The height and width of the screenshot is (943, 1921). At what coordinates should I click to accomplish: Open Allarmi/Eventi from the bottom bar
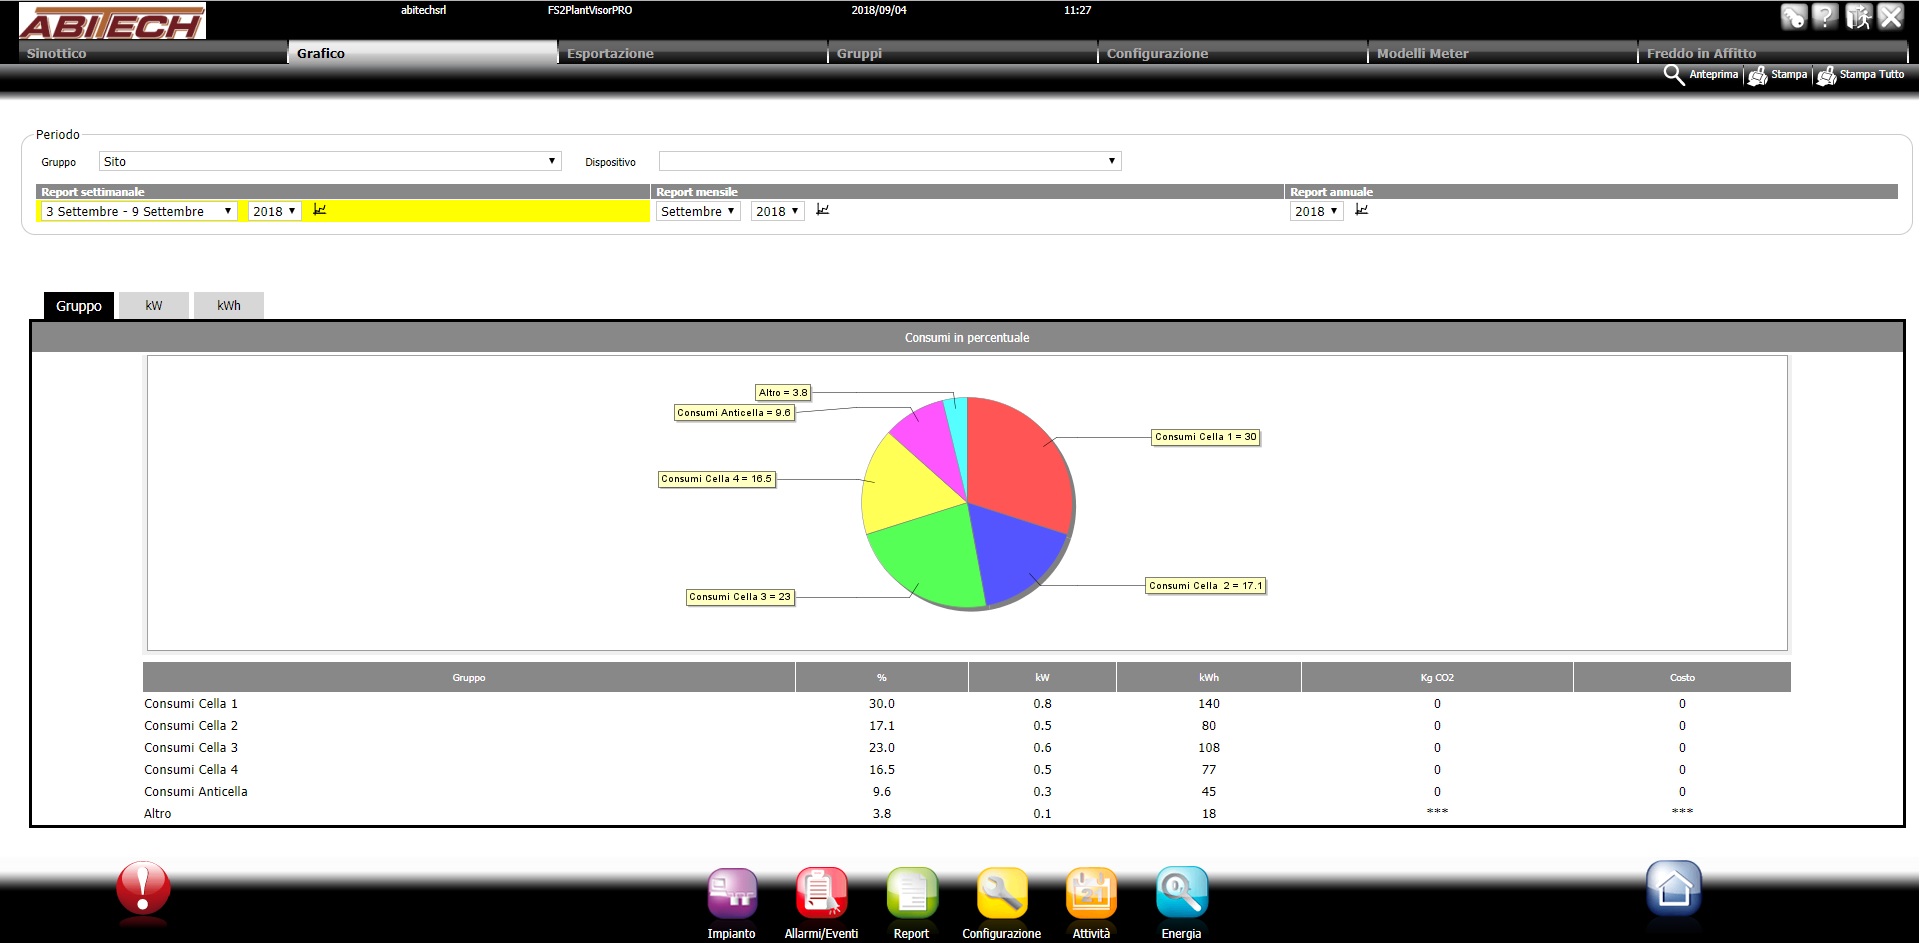tap(821, 893)
